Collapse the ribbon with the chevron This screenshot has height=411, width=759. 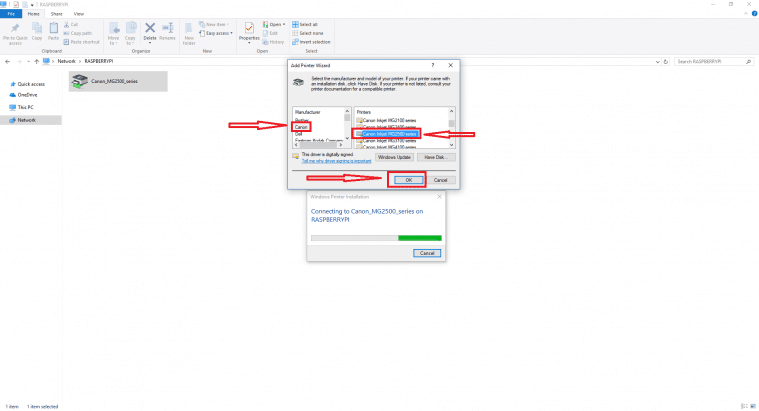coord(746,14)
